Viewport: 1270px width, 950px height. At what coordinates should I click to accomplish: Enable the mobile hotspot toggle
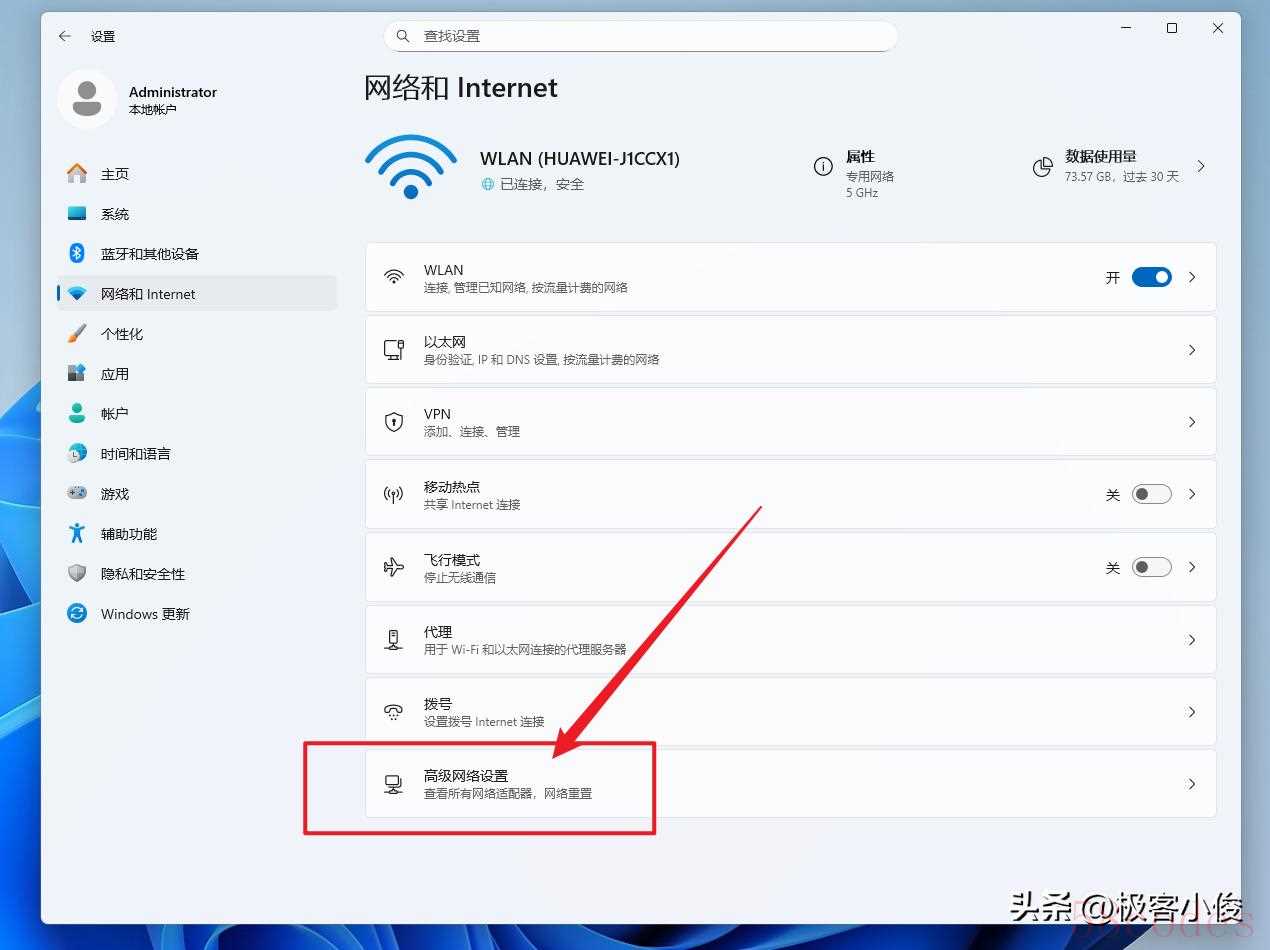pos(1151,494)
